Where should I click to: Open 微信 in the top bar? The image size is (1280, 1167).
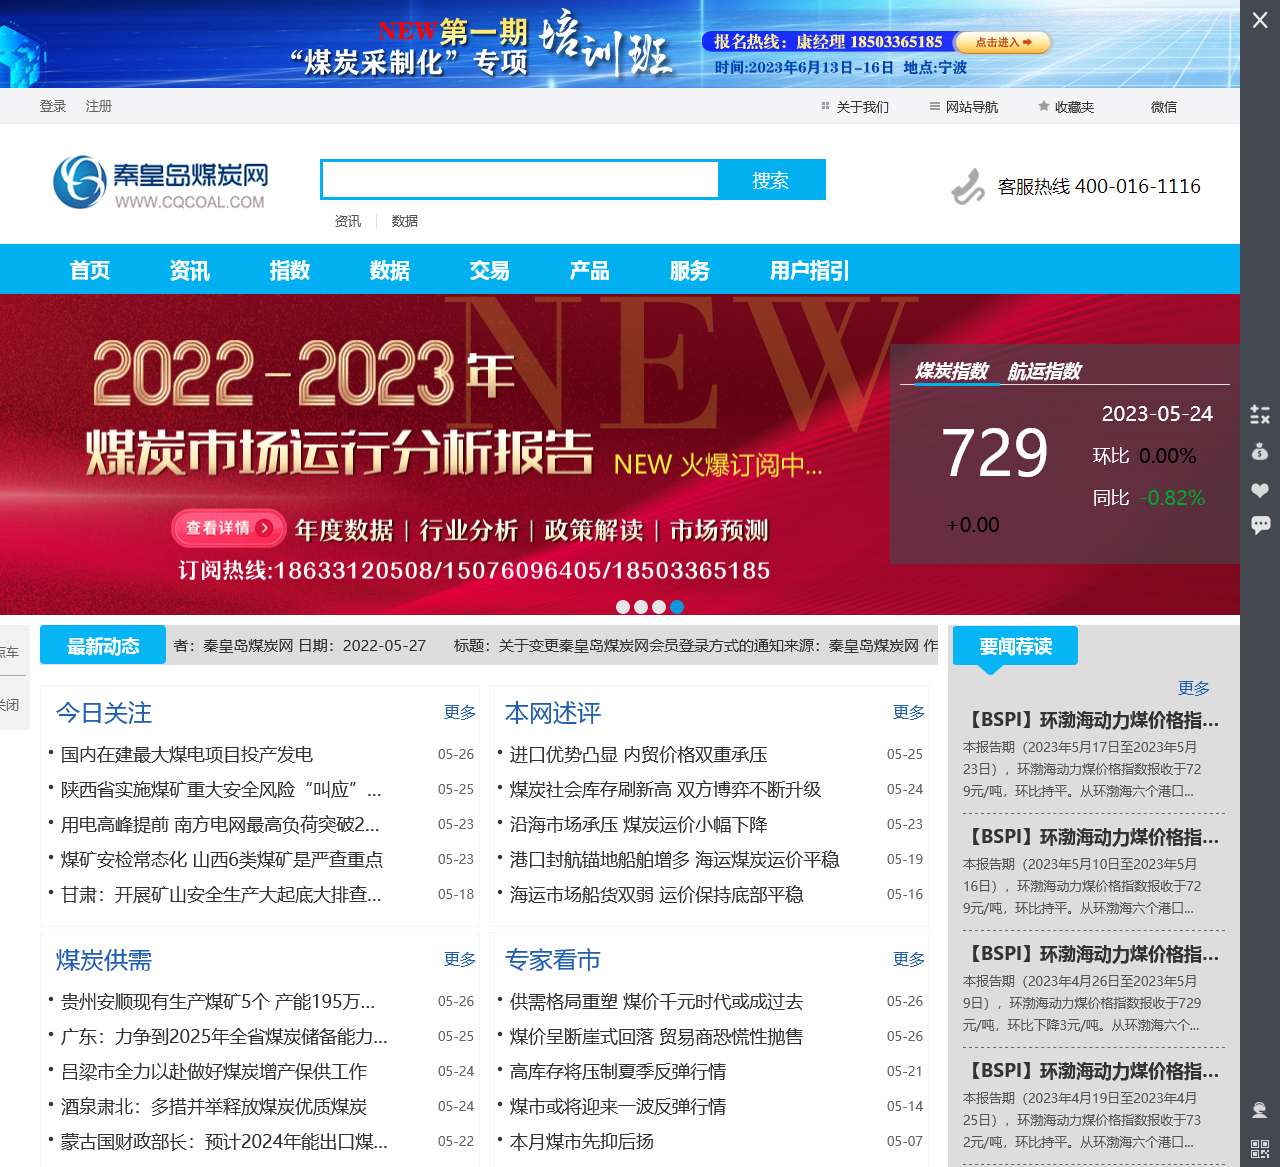coord(1164,107)
